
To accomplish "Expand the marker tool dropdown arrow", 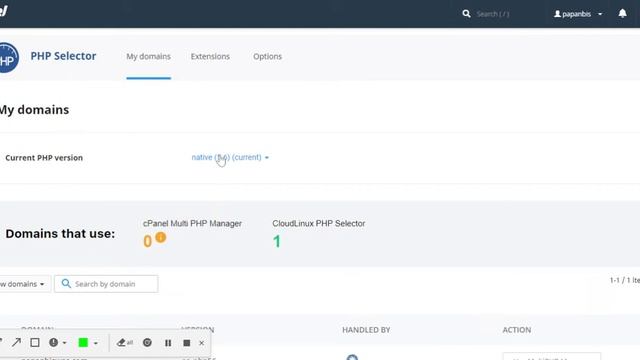I will click(64, 343).
